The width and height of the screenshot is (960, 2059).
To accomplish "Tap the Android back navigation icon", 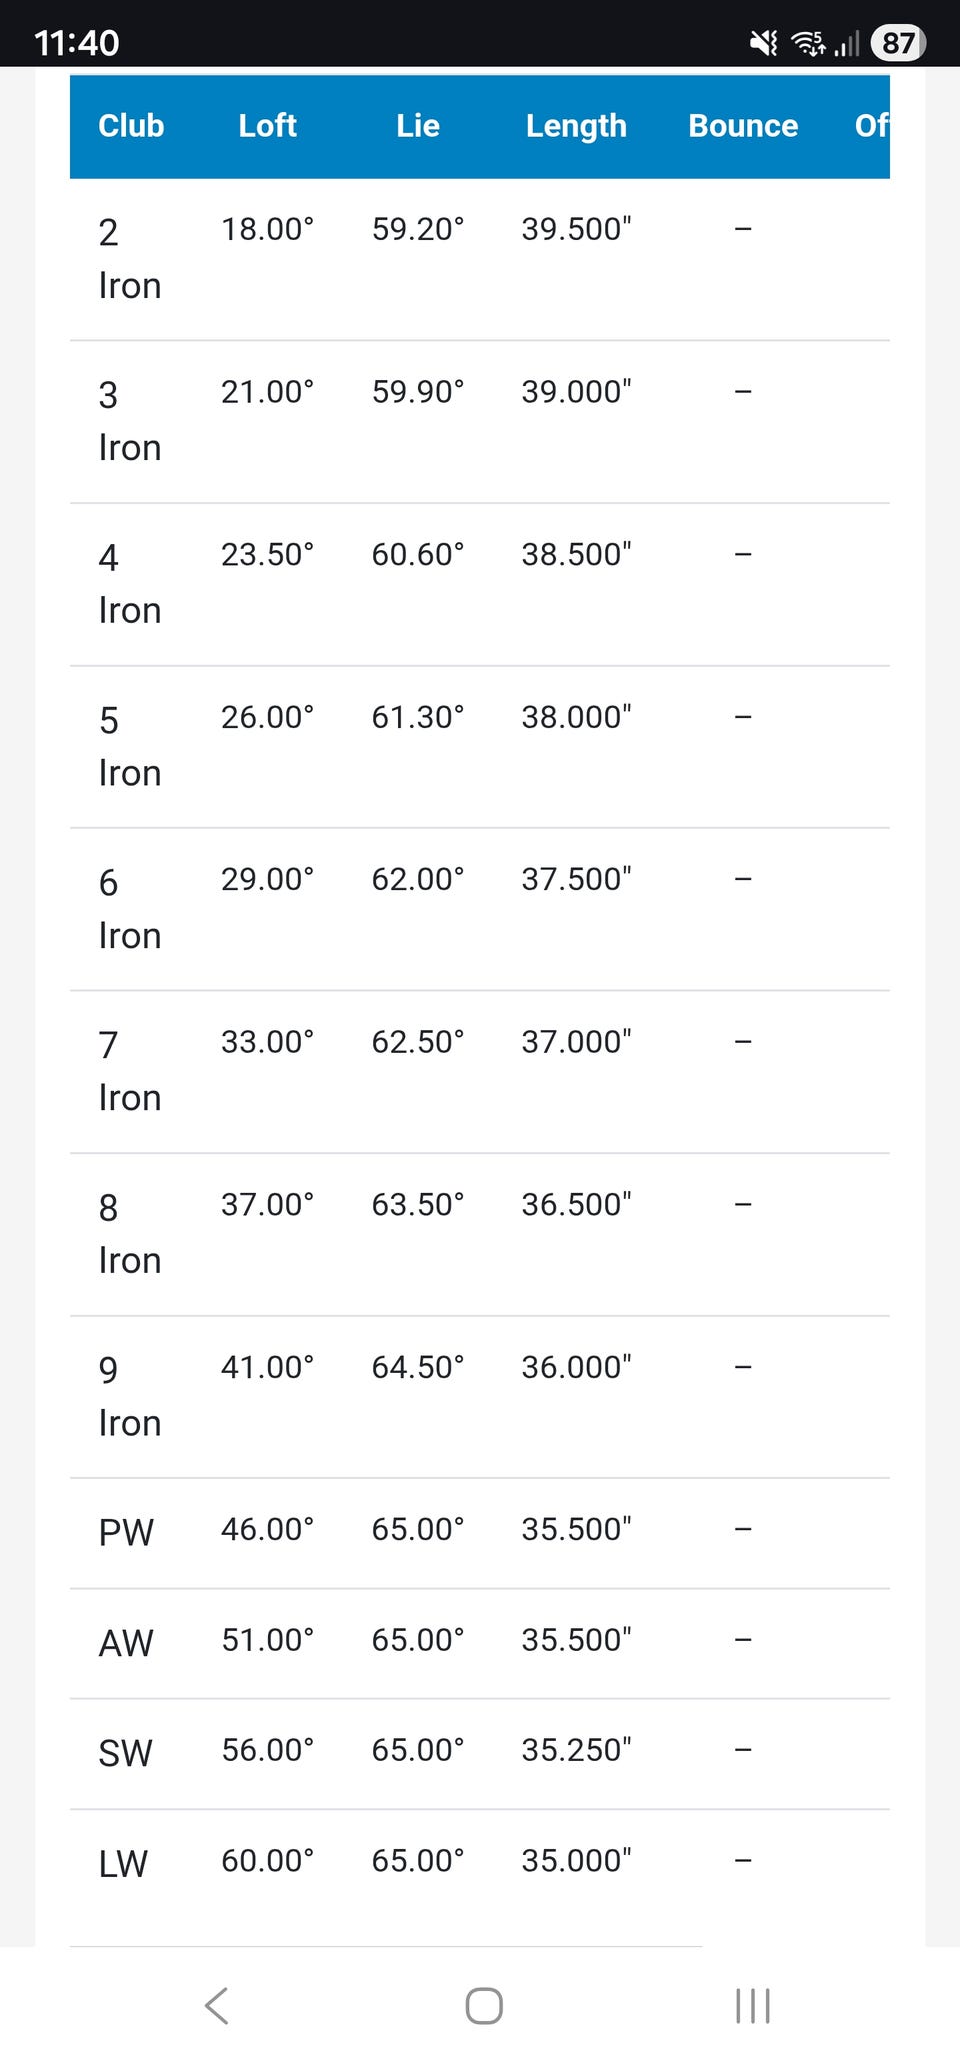I will [x=217, y=2005].
